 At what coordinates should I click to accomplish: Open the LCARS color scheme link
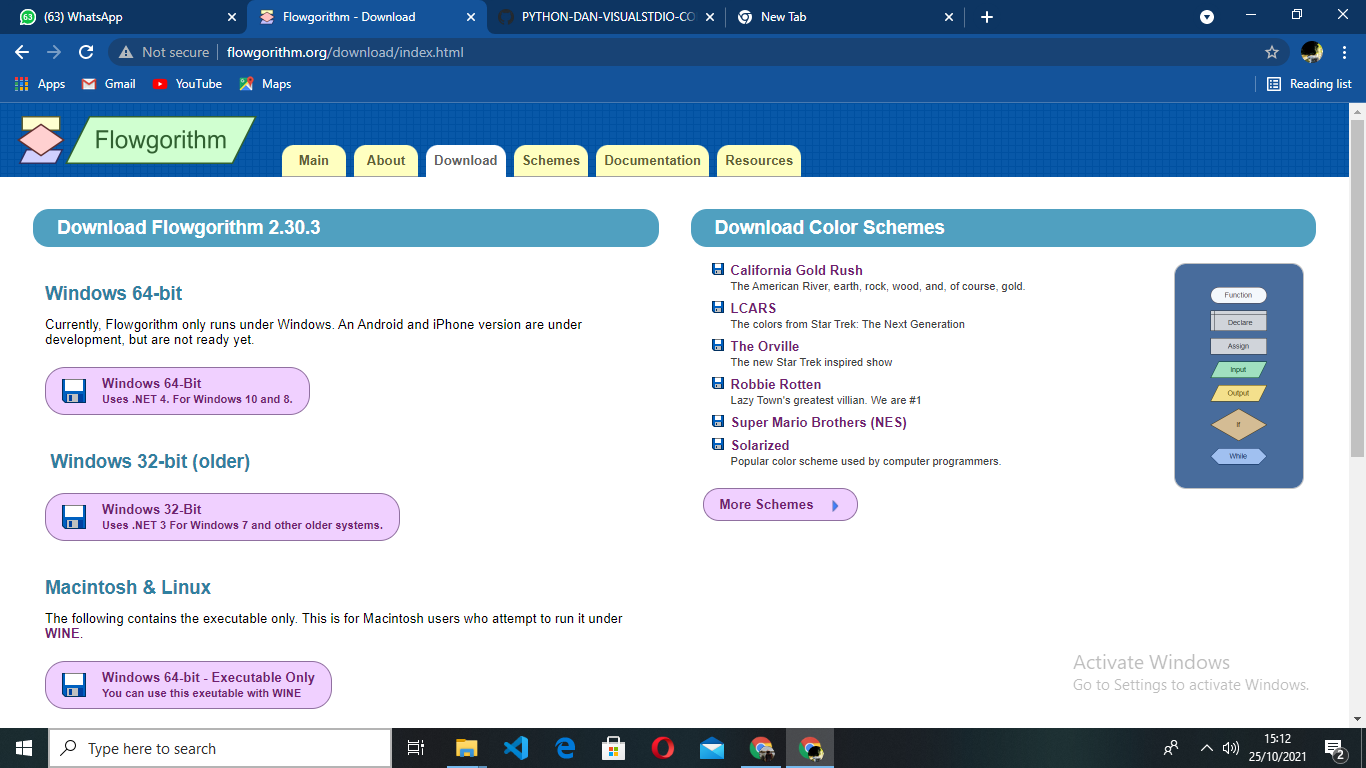click(x=752, y=308)
